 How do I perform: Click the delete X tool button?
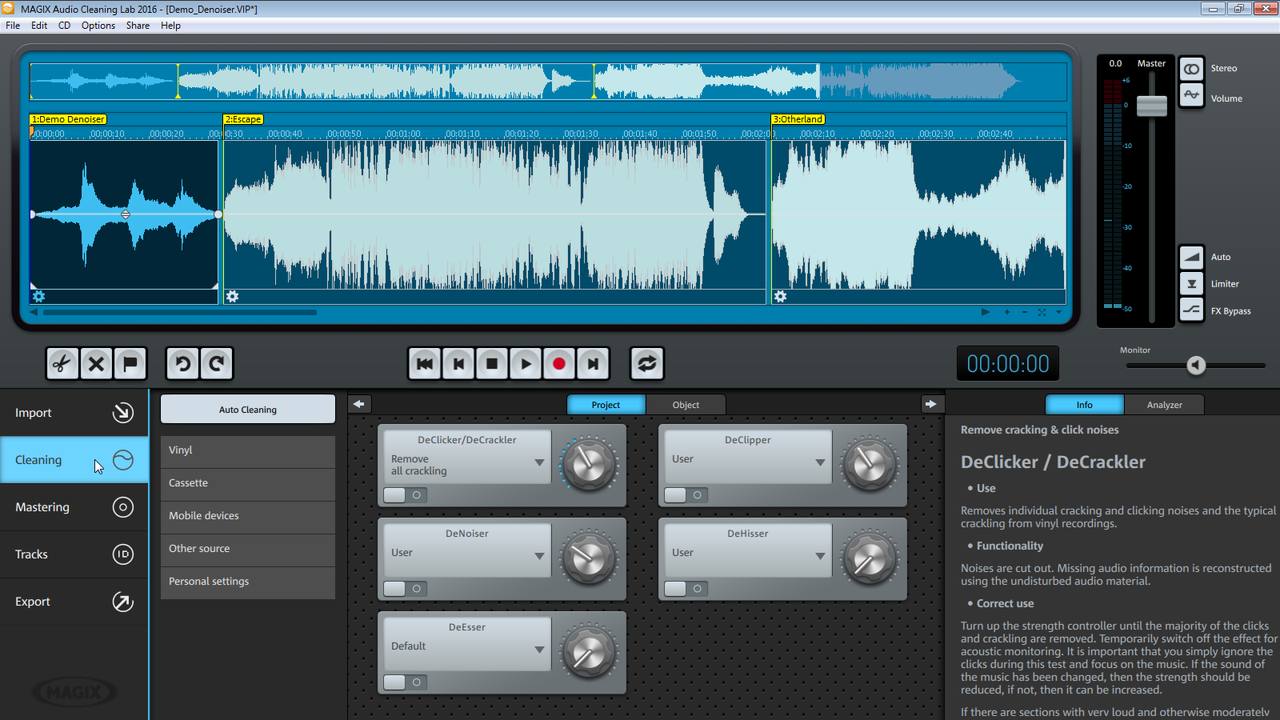click(96, 364)
